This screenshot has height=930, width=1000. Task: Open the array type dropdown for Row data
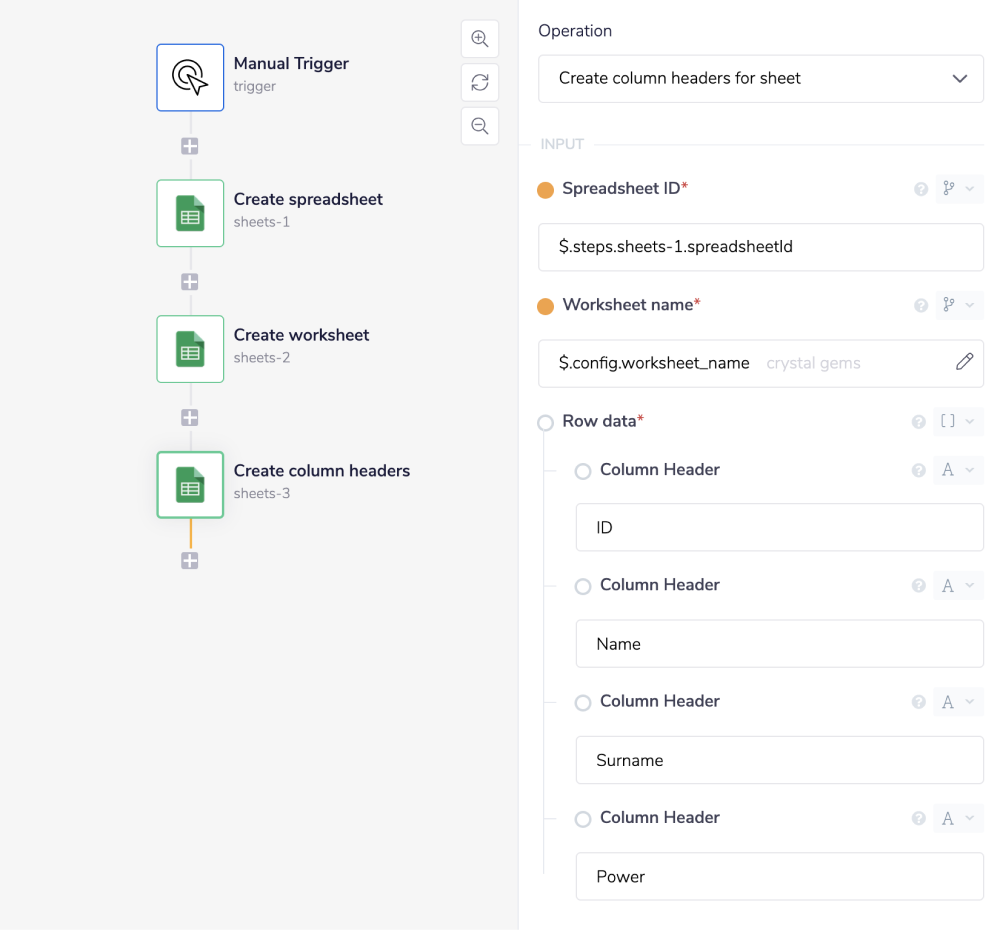(959, 422)
